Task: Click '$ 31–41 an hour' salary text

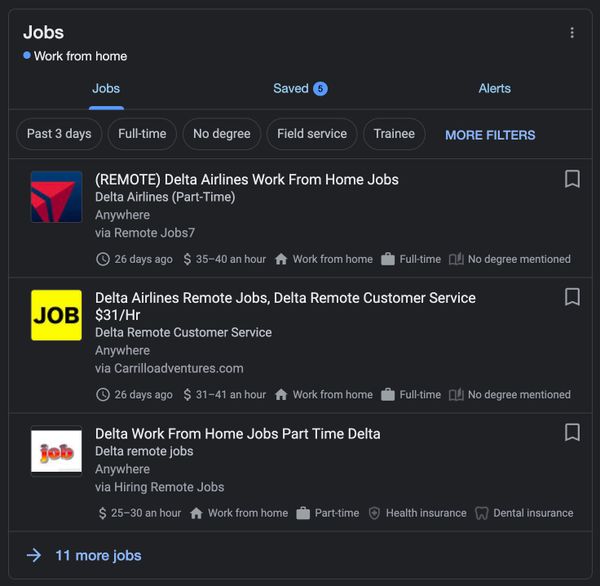Action: click(x=225, y=395)
